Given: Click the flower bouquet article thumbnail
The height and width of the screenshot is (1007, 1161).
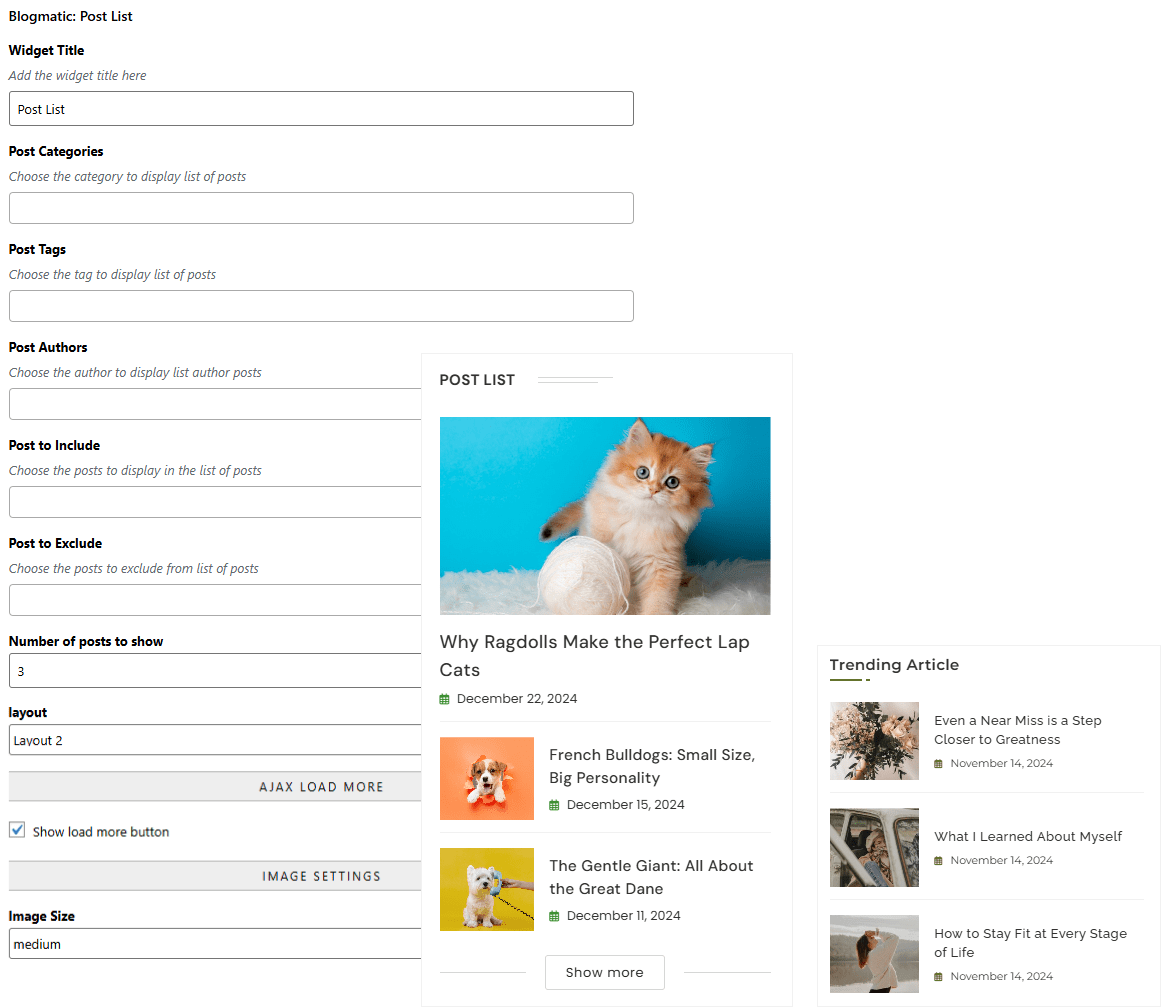Looking at the screenshot, I should coord(874,741).
